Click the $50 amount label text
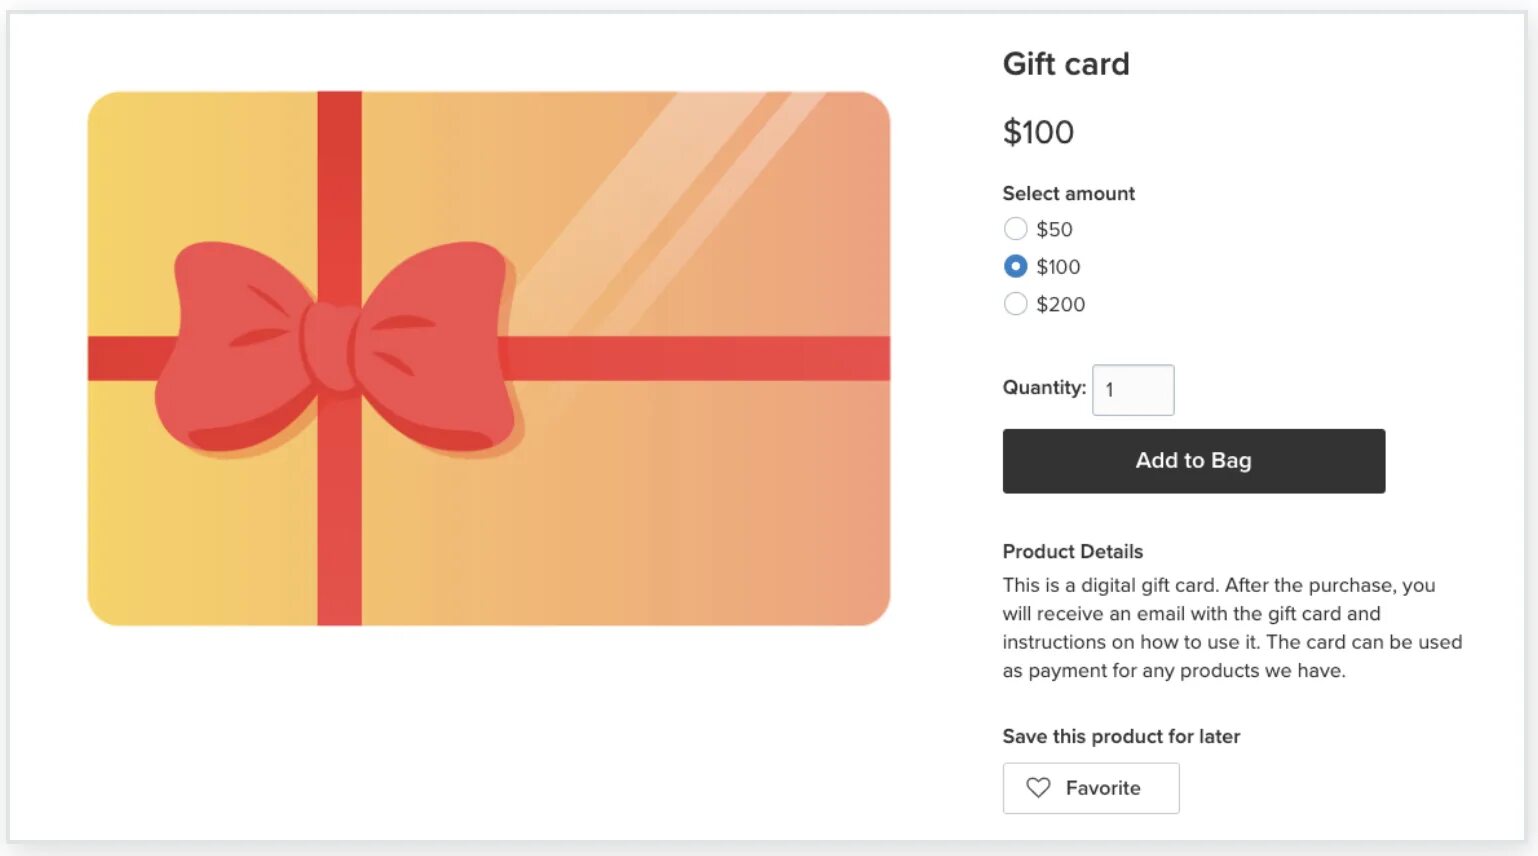The image size is (1538, 856). [1054, 229]
